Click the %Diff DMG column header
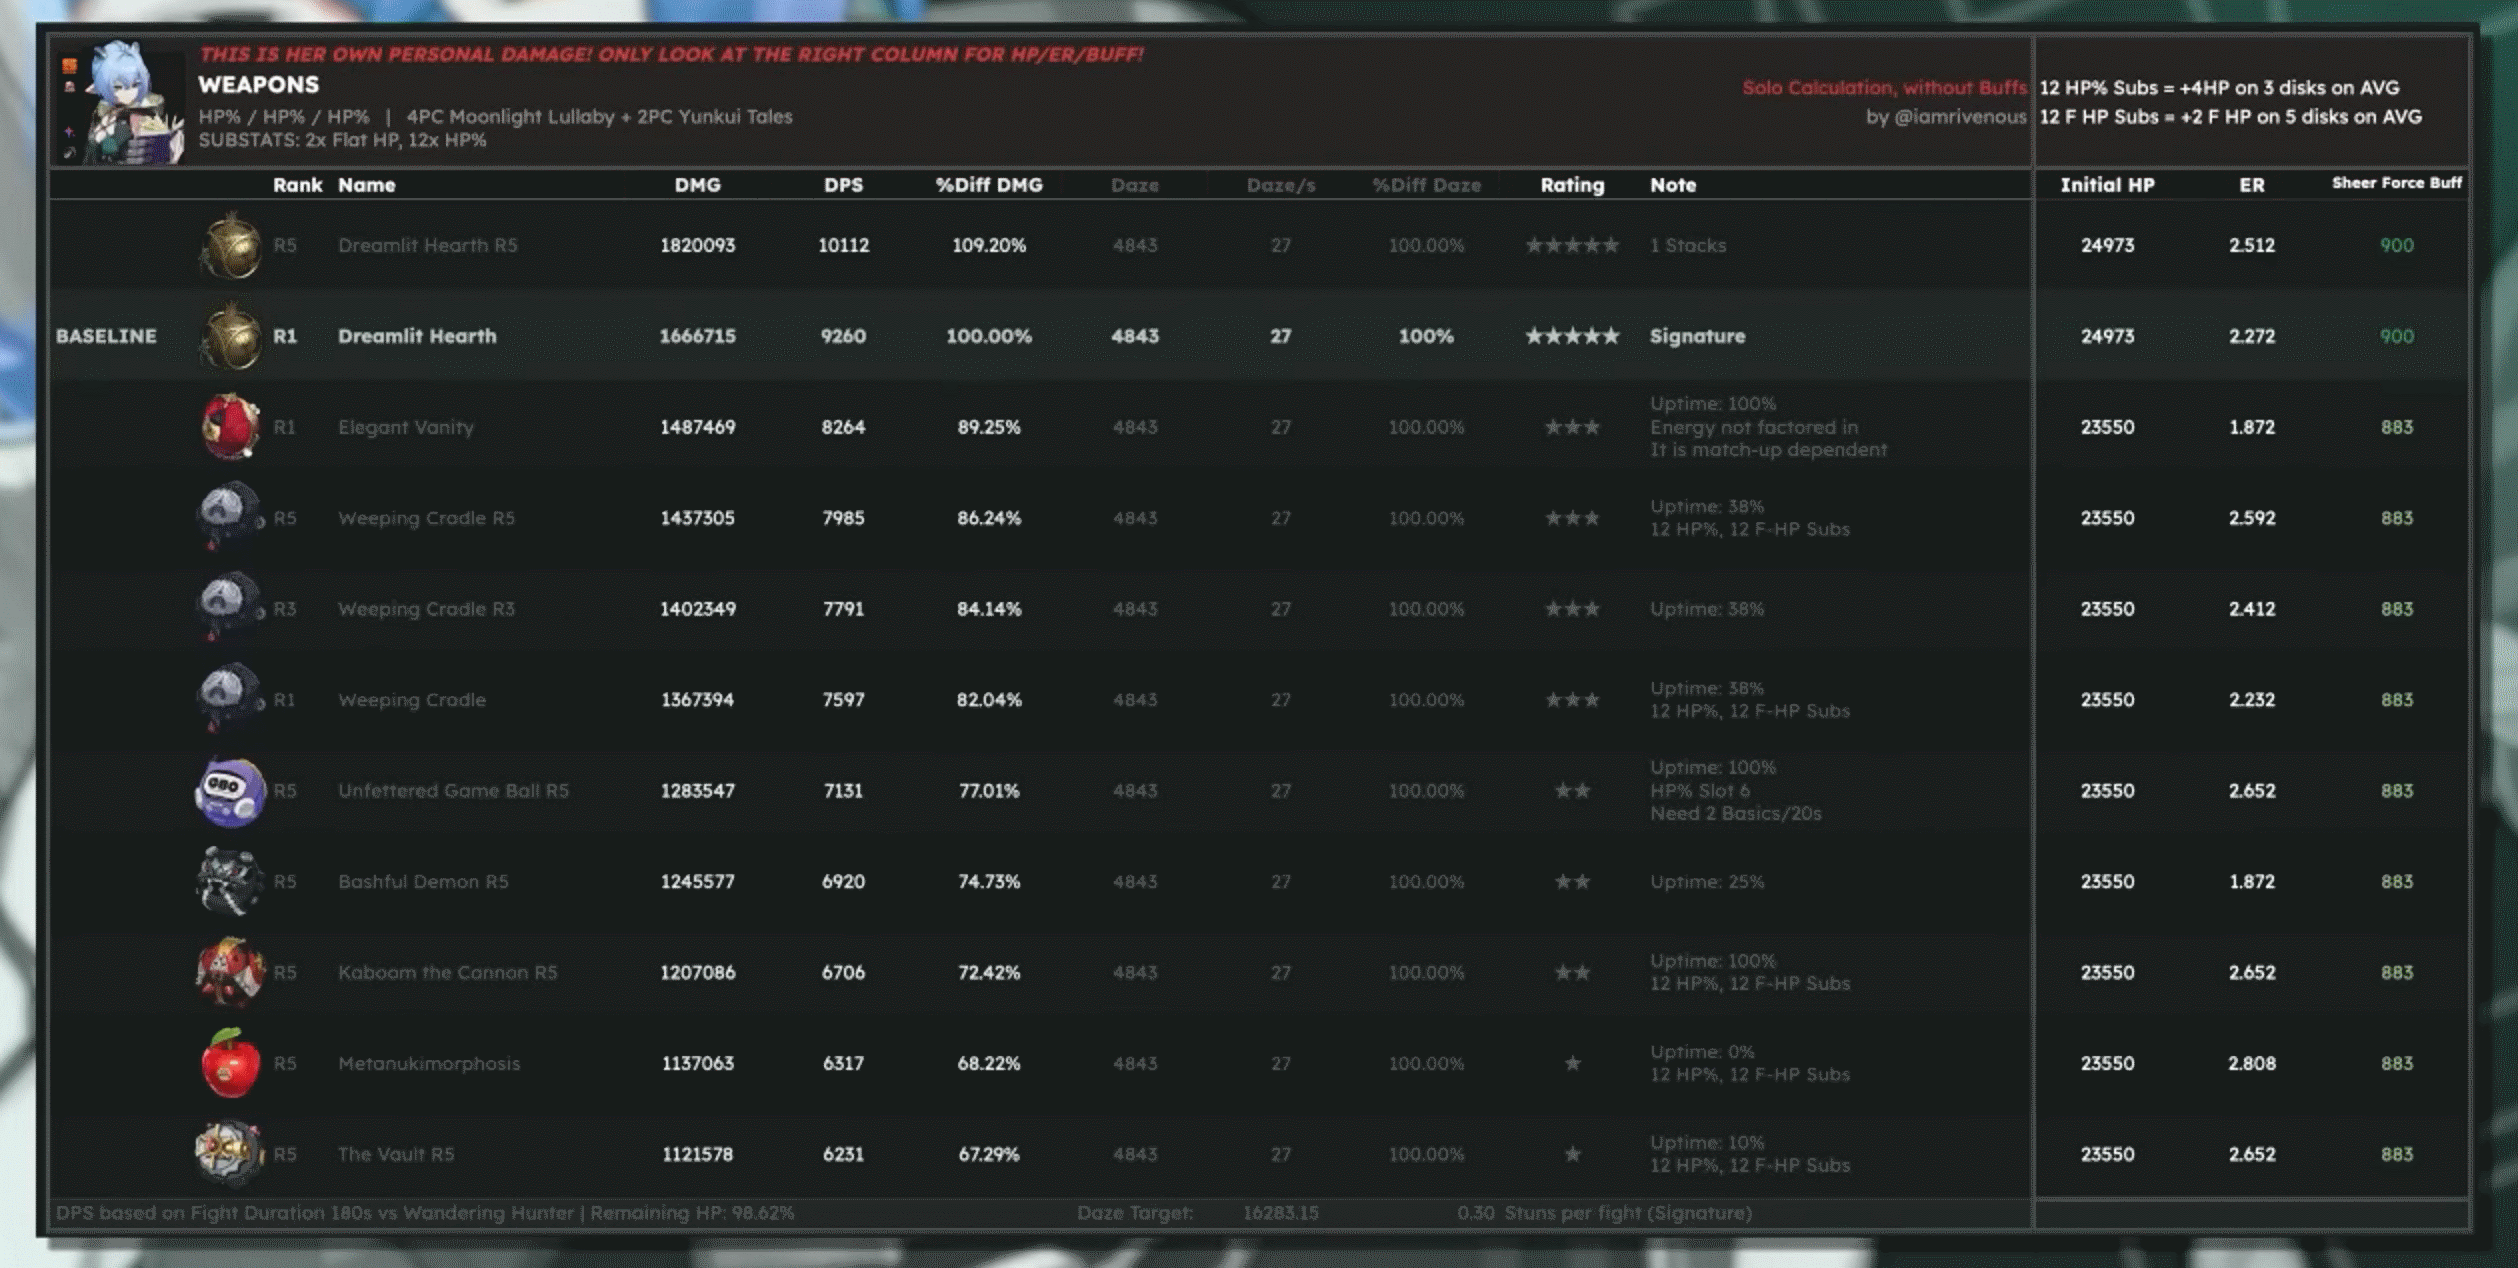 tap(988, 185)
